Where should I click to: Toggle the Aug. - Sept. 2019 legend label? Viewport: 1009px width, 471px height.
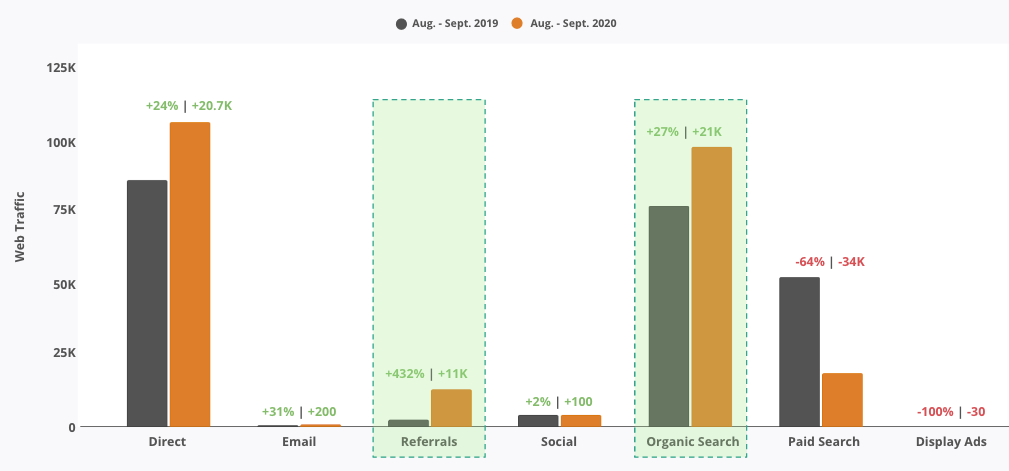point(455,23)
